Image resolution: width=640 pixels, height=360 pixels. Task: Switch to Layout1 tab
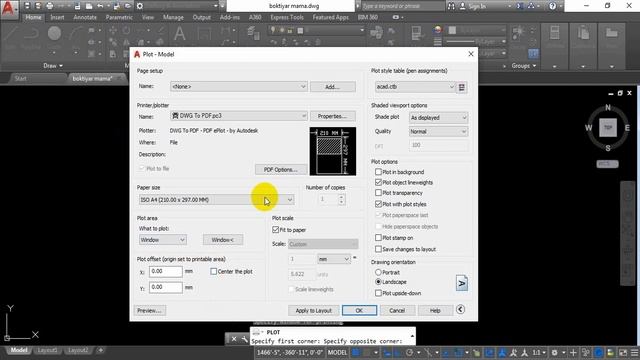[x=47, y=350]
